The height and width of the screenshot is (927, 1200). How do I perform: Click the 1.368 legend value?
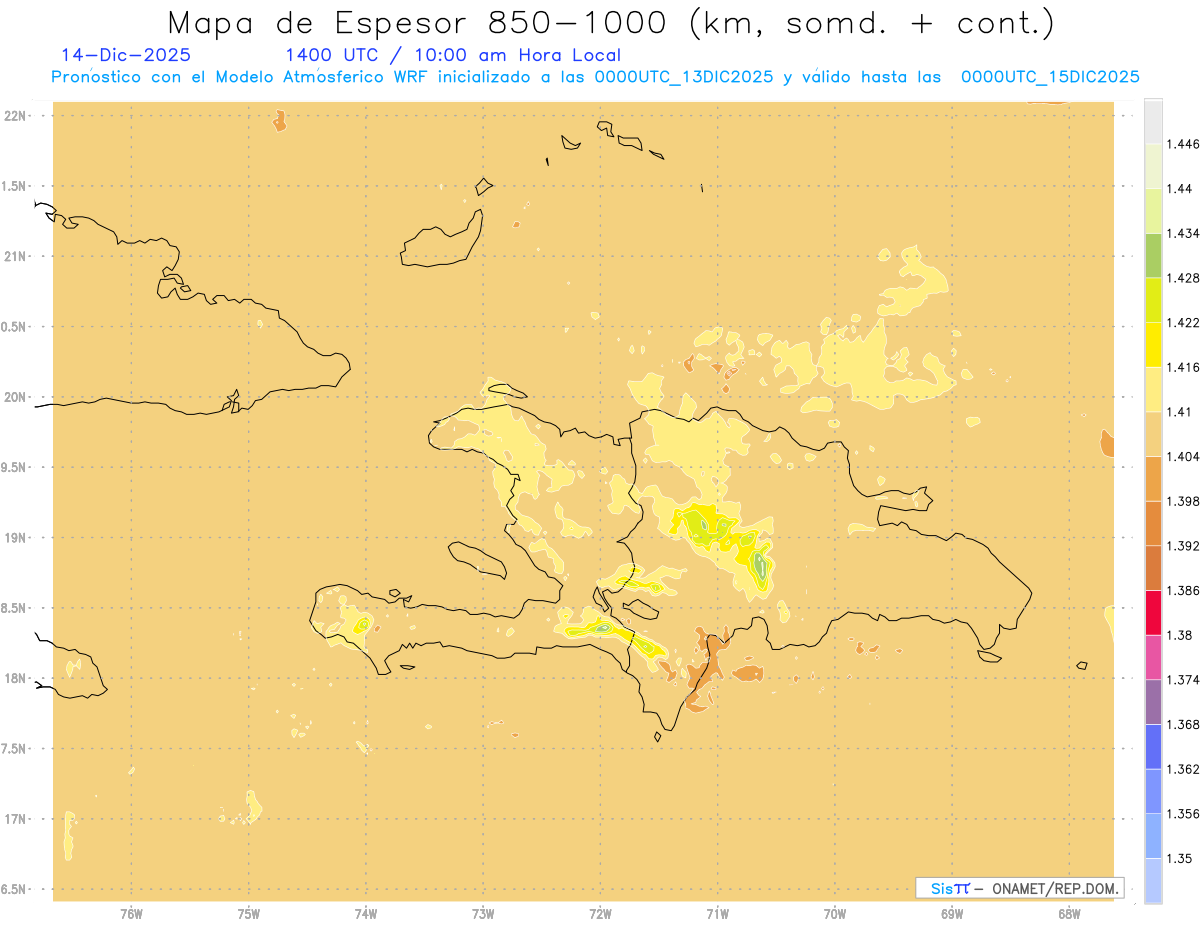pyautogui.click(x=1184, y=724)
